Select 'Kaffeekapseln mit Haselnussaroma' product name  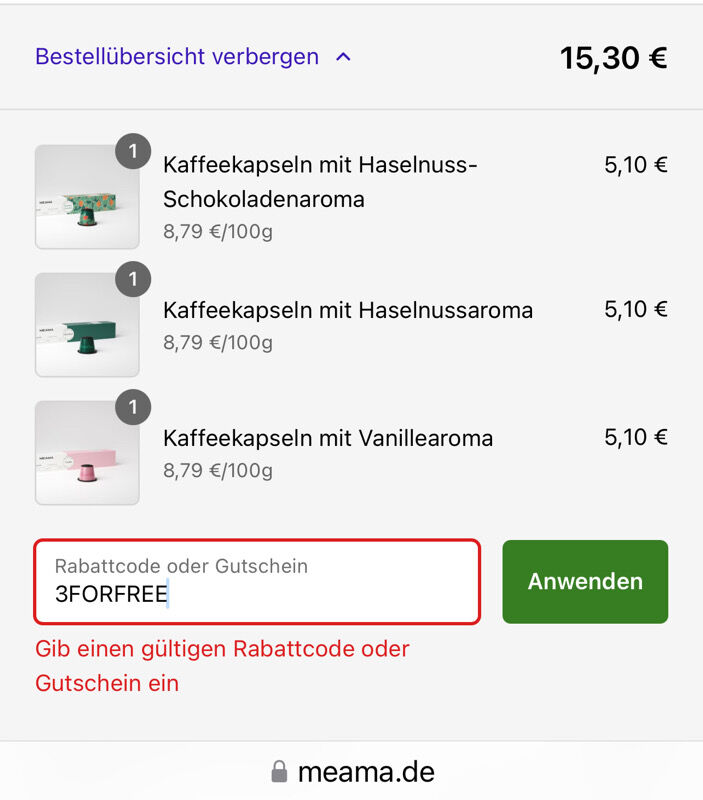(348, 310)
